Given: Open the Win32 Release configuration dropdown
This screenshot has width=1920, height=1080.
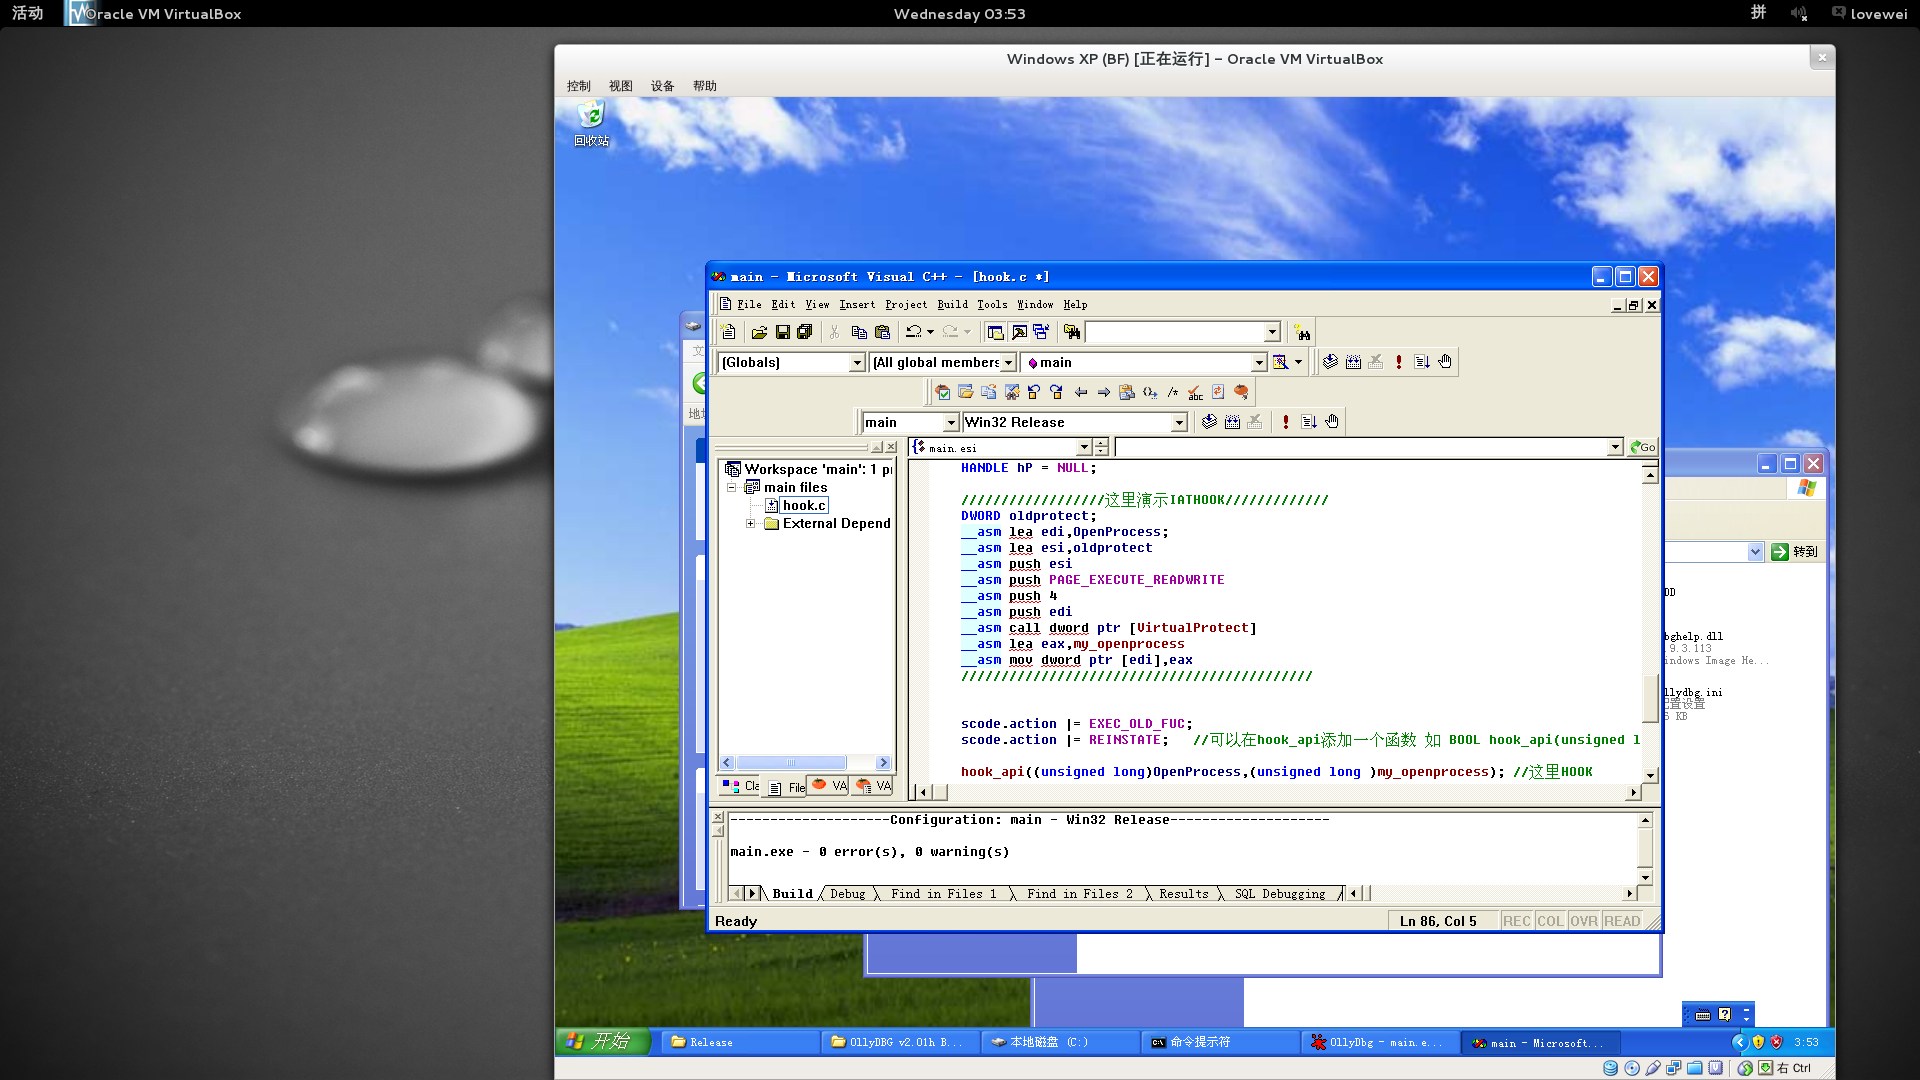Looking at the screenshot, I should click(x=1179, y=423).
